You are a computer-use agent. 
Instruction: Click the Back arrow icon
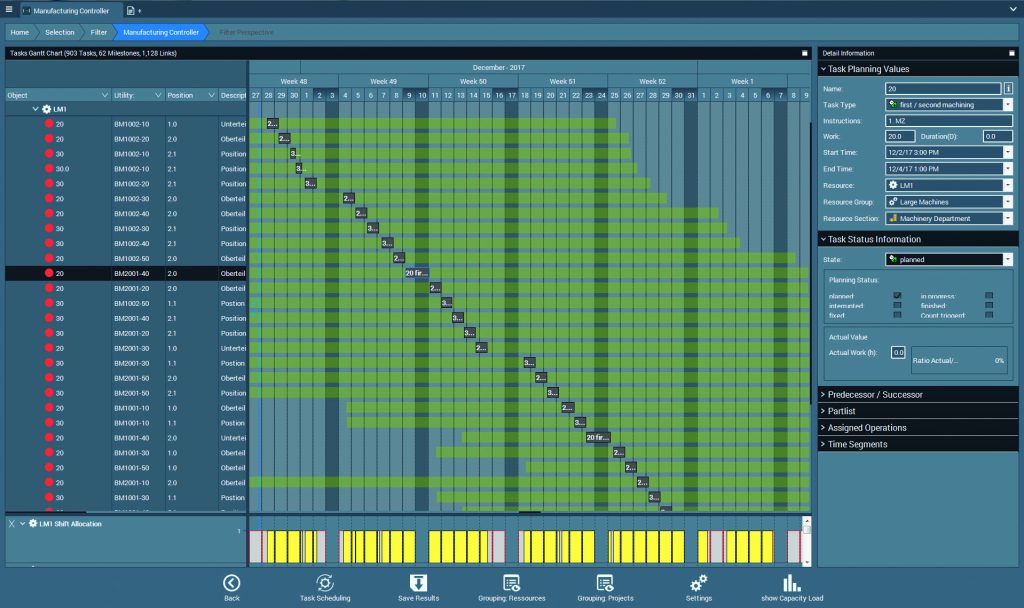231,583
